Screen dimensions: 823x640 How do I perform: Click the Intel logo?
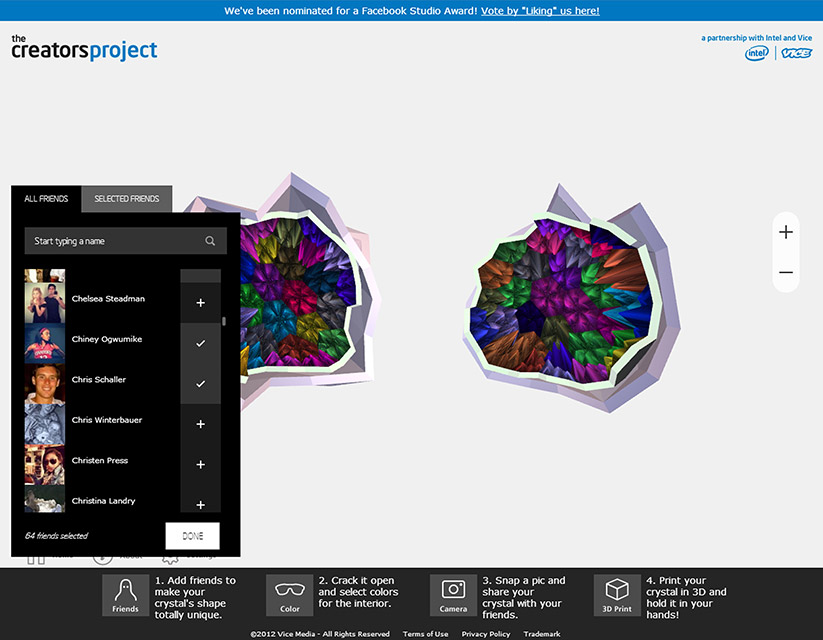point(756,53)
